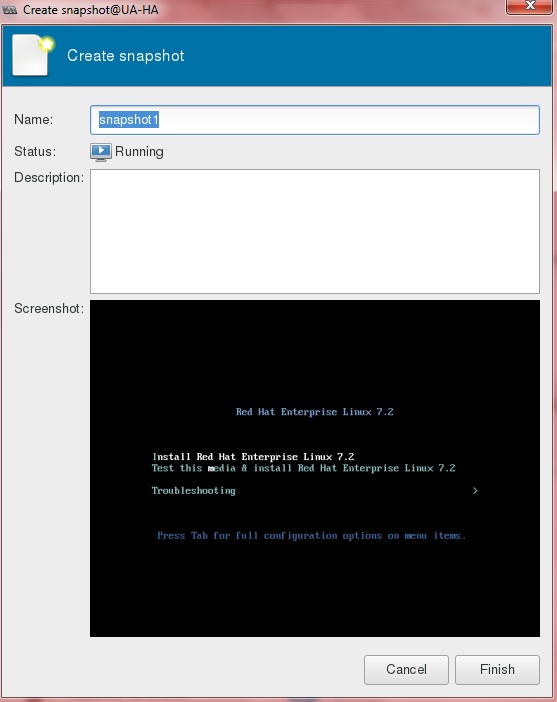The height and width of the screenshot is (702, 557).
Task: Click the 'Press Tab for full configuration' hint text
Action: click(x=311, y=535)
